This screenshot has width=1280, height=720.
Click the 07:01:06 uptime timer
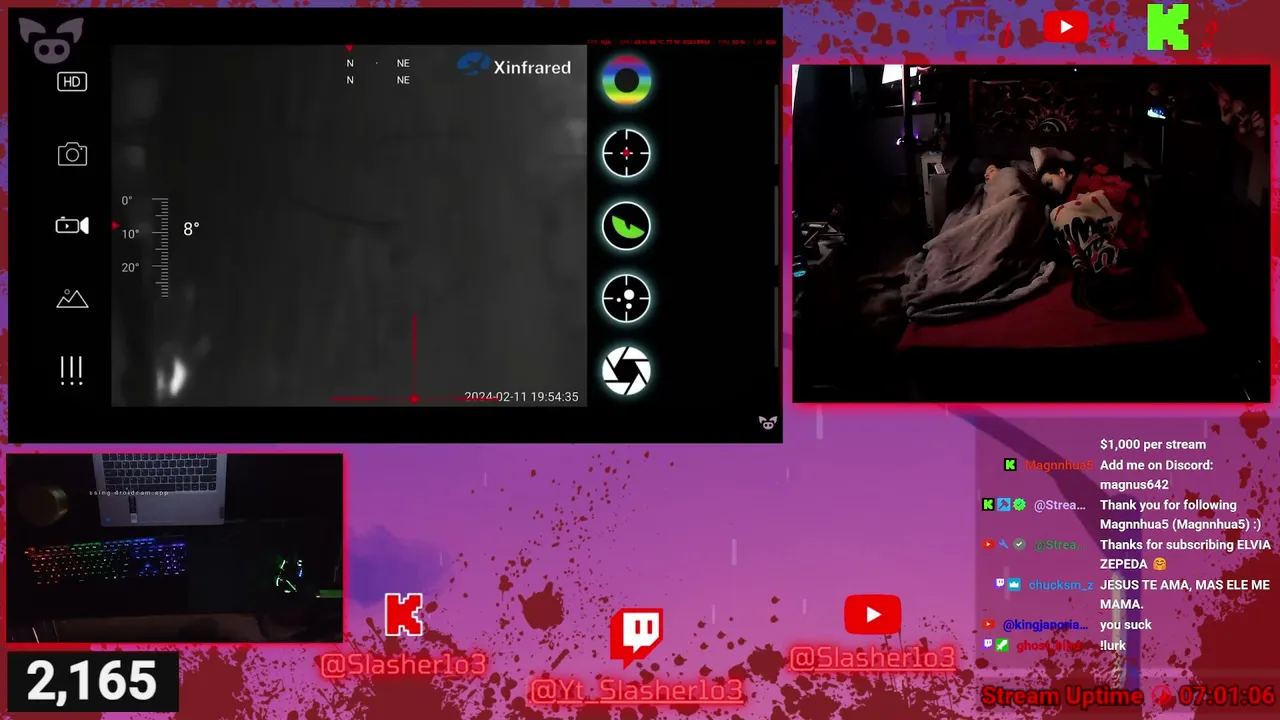point(1226,696)
